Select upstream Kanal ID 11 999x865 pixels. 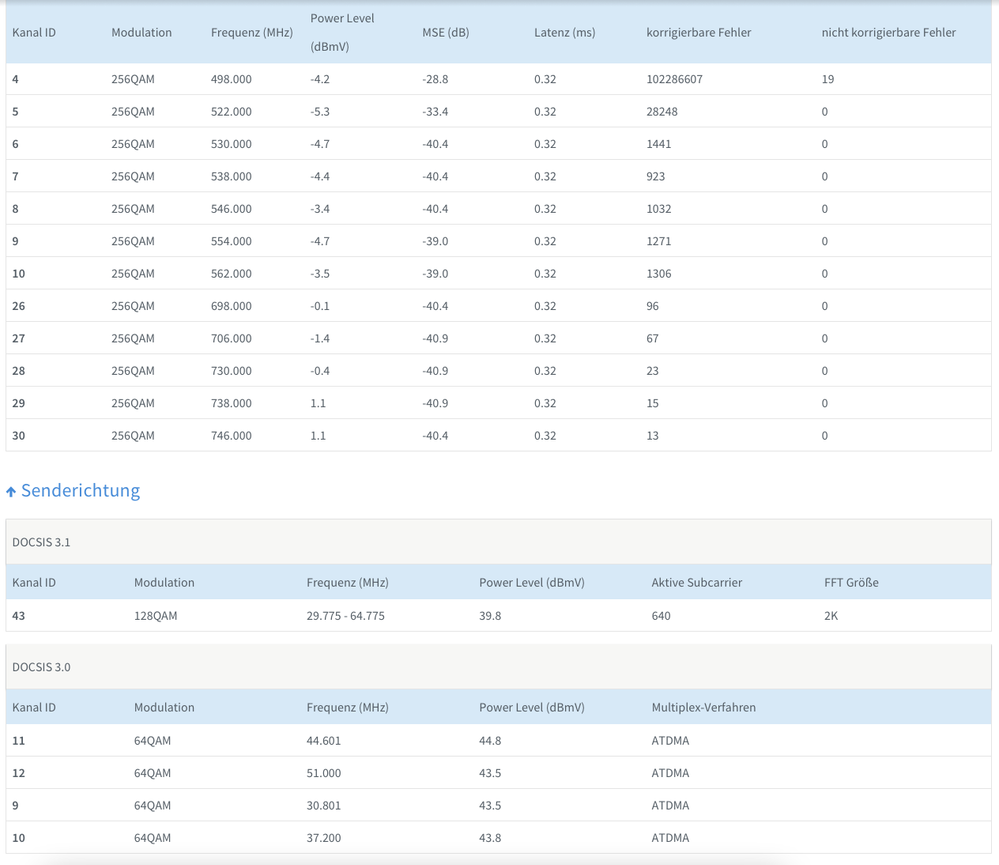tap(18, 741)
